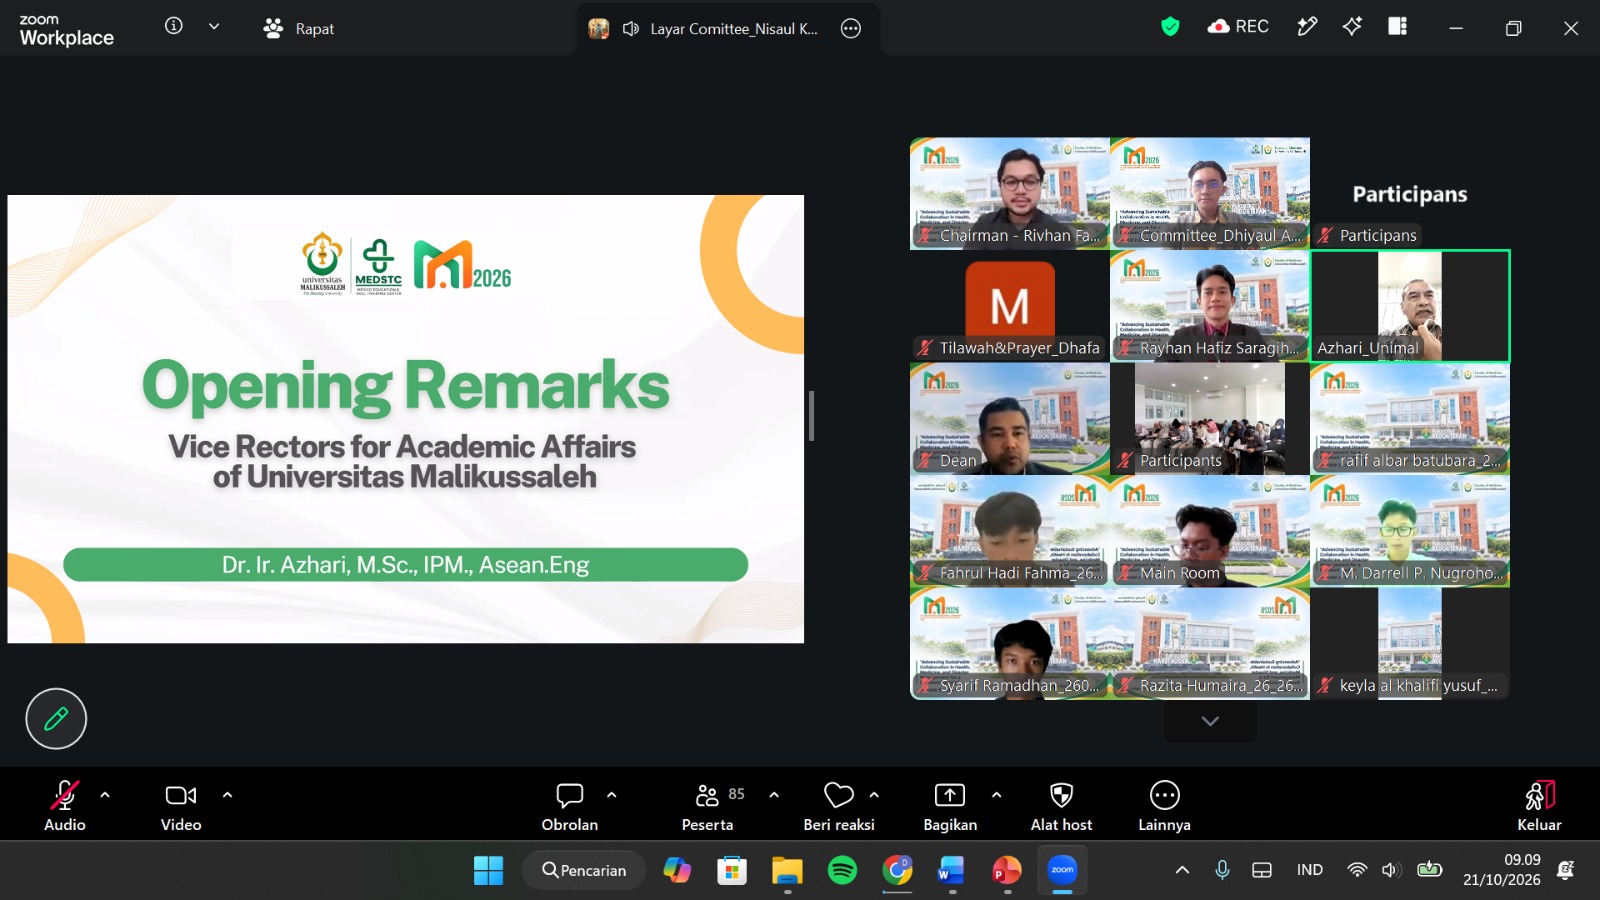Open Windows Start menu
This screenshot has width=1600, height=900.
pyautogui.click(x=488, y=870)
